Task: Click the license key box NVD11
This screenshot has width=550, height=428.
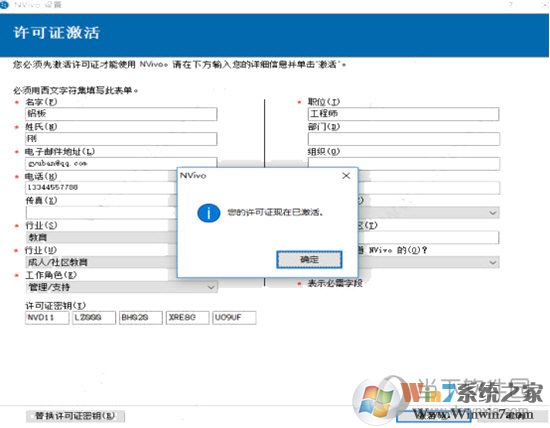Action: [x=47, y=318]
